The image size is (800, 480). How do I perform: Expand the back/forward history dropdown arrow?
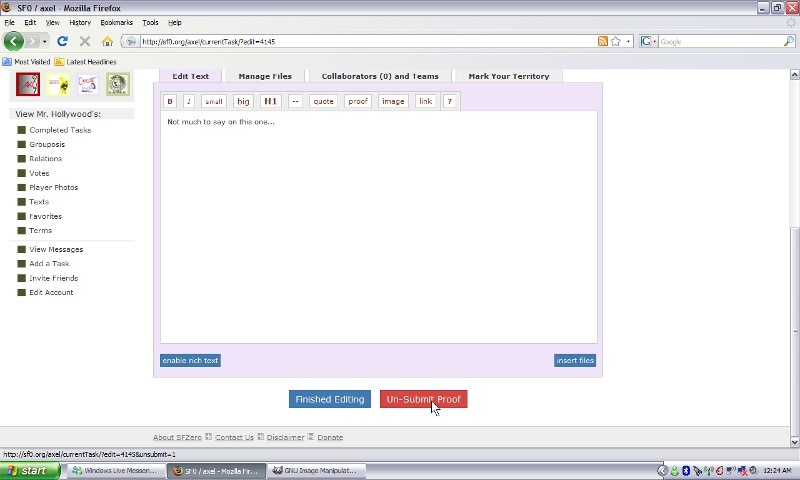click(x=45, y=41)
